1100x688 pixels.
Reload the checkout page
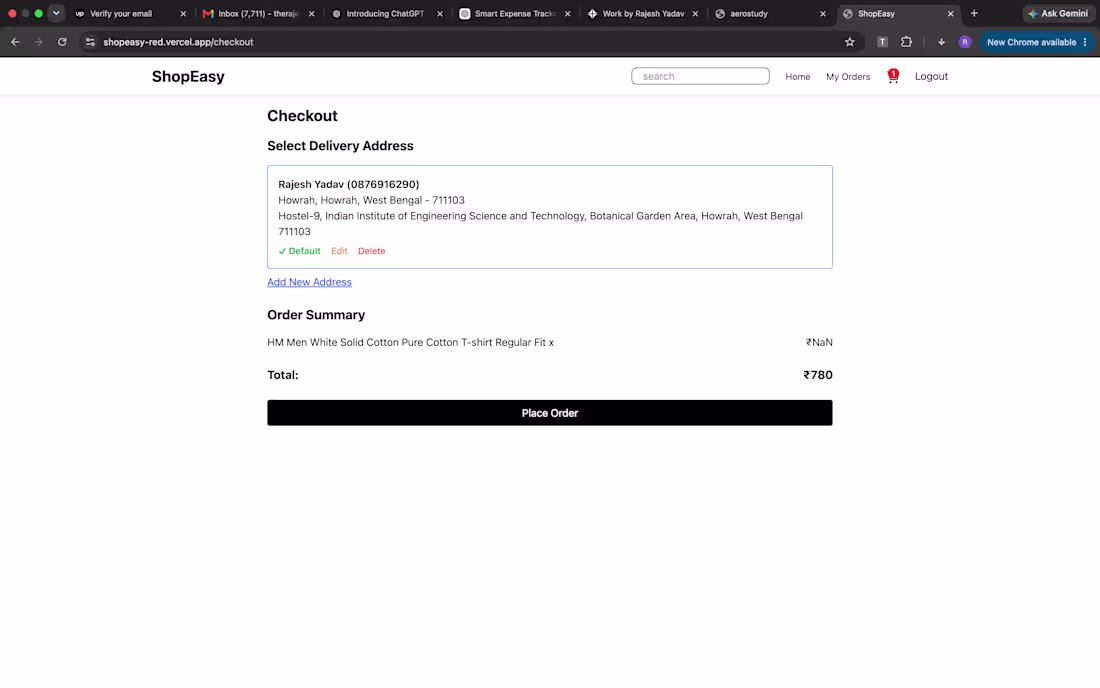[62, 42]
